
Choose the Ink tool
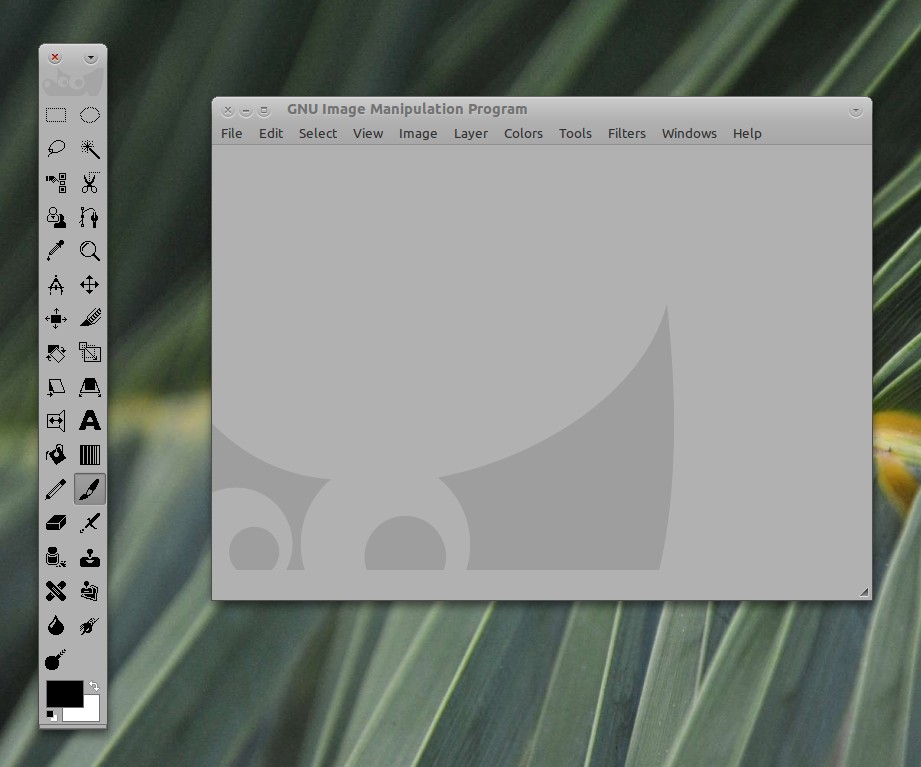tap(56, 557)
